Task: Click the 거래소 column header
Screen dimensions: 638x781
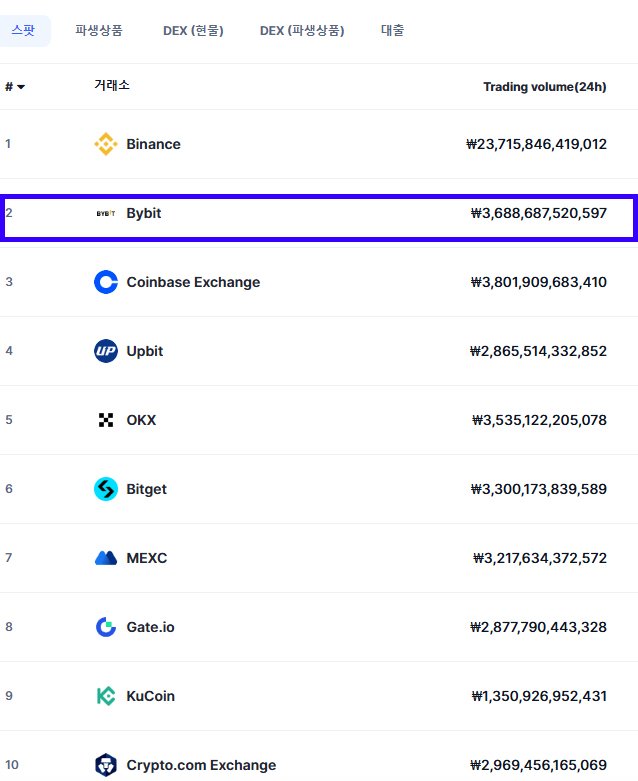Action: (112, 85)
